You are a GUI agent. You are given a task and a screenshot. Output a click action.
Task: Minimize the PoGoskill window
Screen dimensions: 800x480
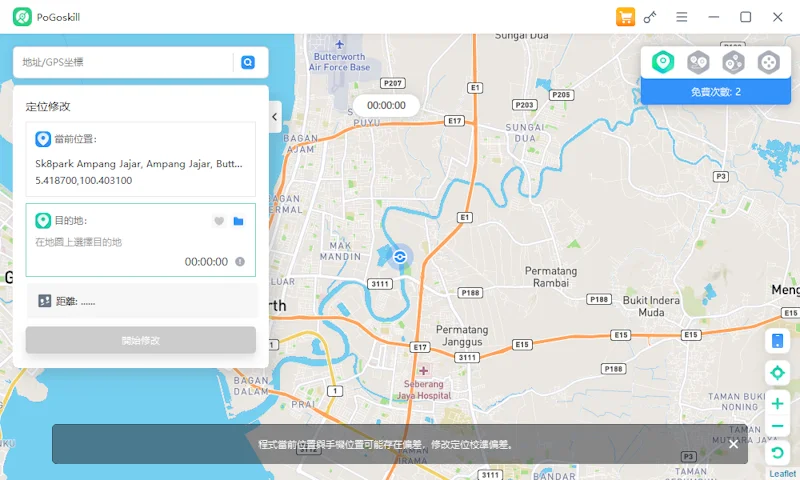(714, 17)
